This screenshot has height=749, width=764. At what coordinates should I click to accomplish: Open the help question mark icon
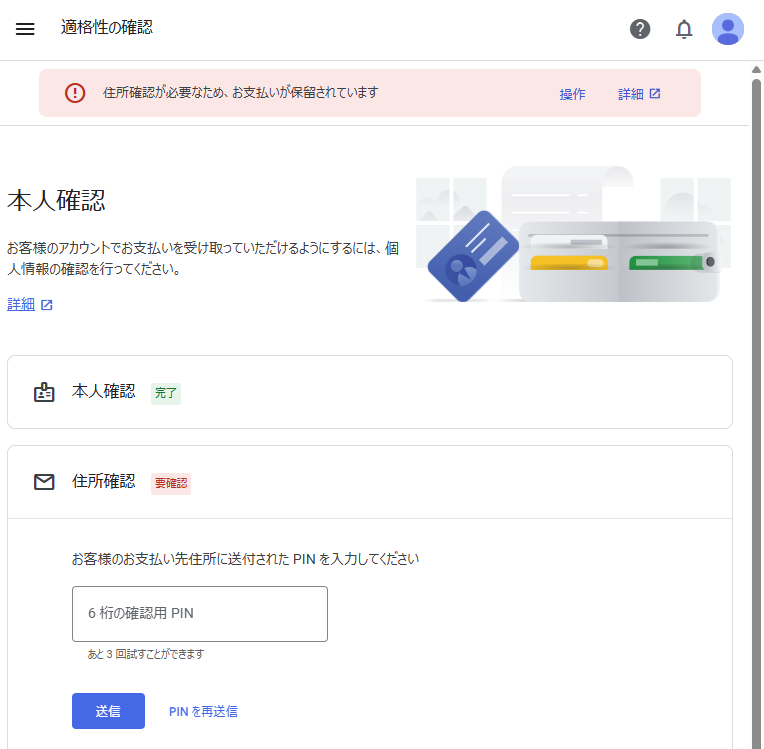tap(640, 29)
